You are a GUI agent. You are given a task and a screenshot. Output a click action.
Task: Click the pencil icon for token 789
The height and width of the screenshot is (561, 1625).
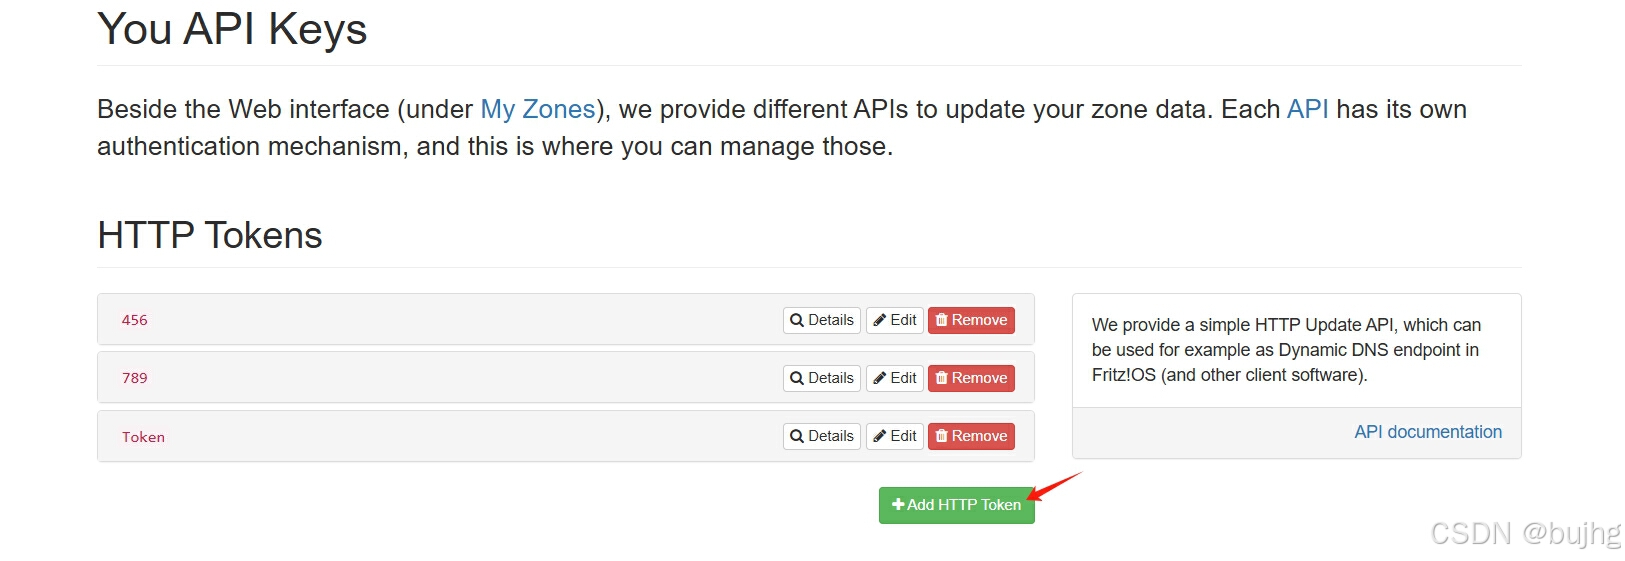click(880, 379)
